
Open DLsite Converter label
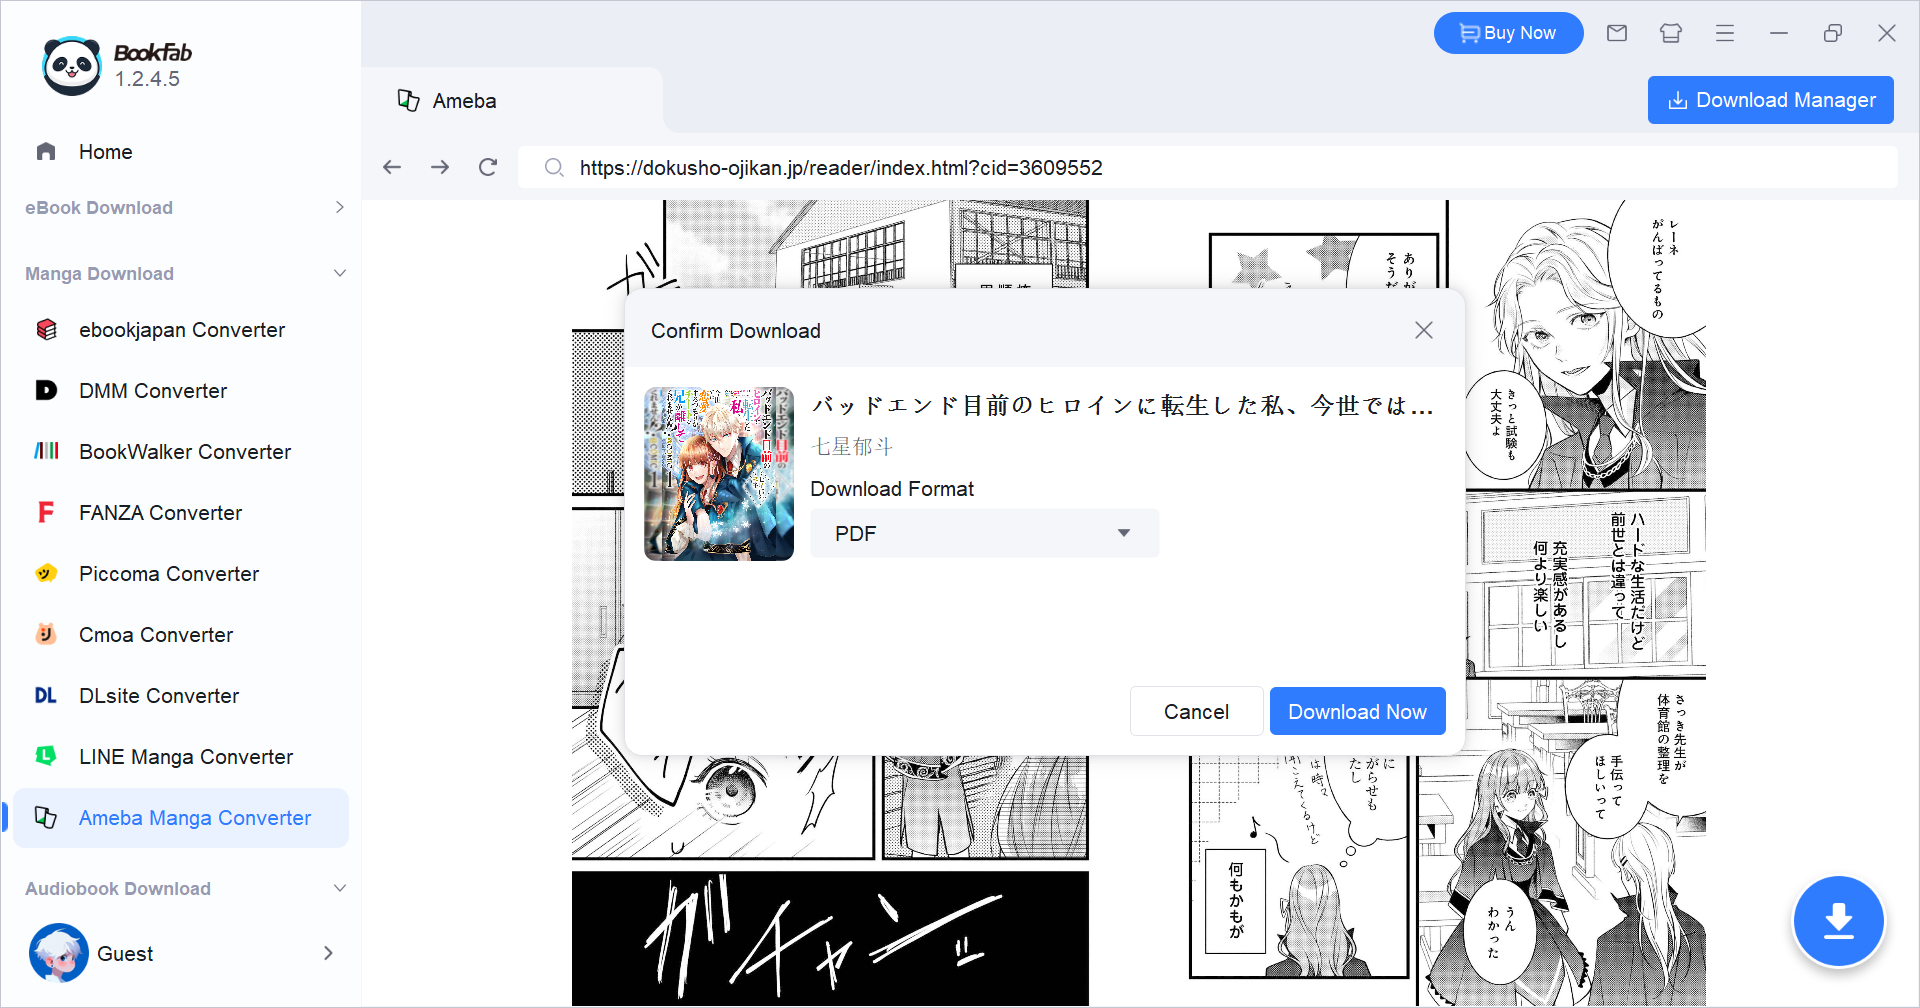point(159,695)
